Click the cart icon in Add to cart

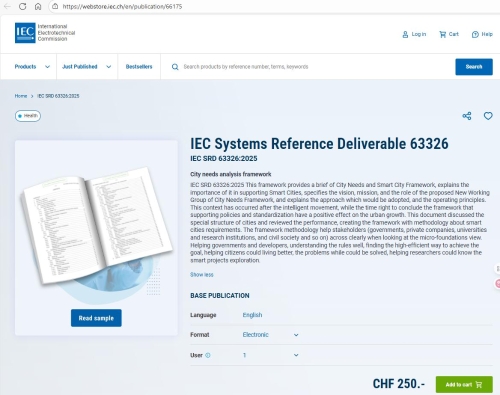479,385
